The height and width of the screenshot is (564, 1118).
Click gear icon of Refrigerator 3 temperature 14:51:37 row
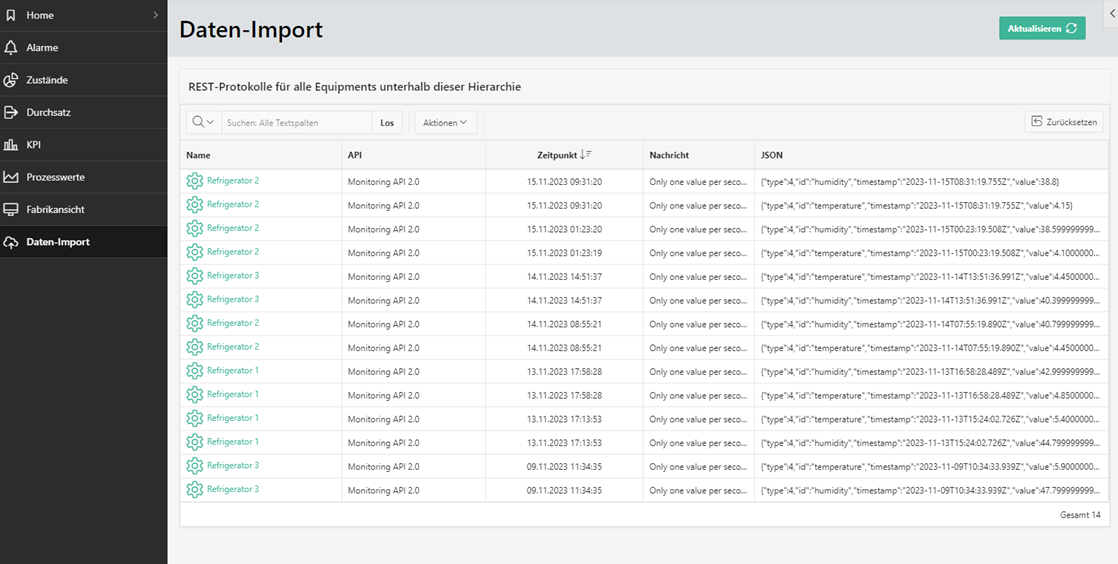(195, 276)
